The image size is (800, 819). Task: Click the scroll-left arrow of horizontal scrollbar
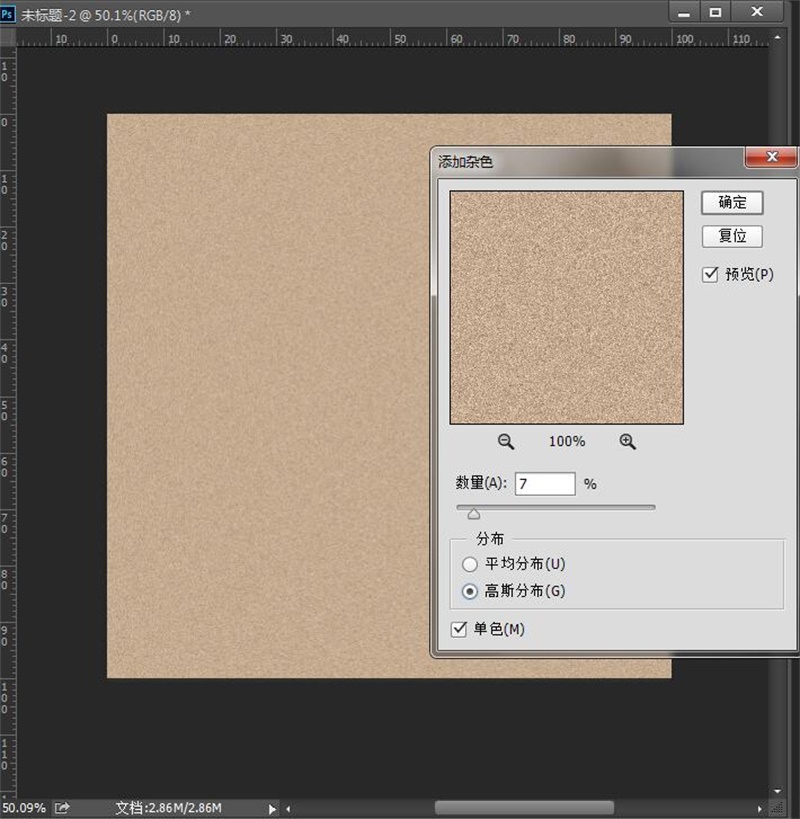288,809
